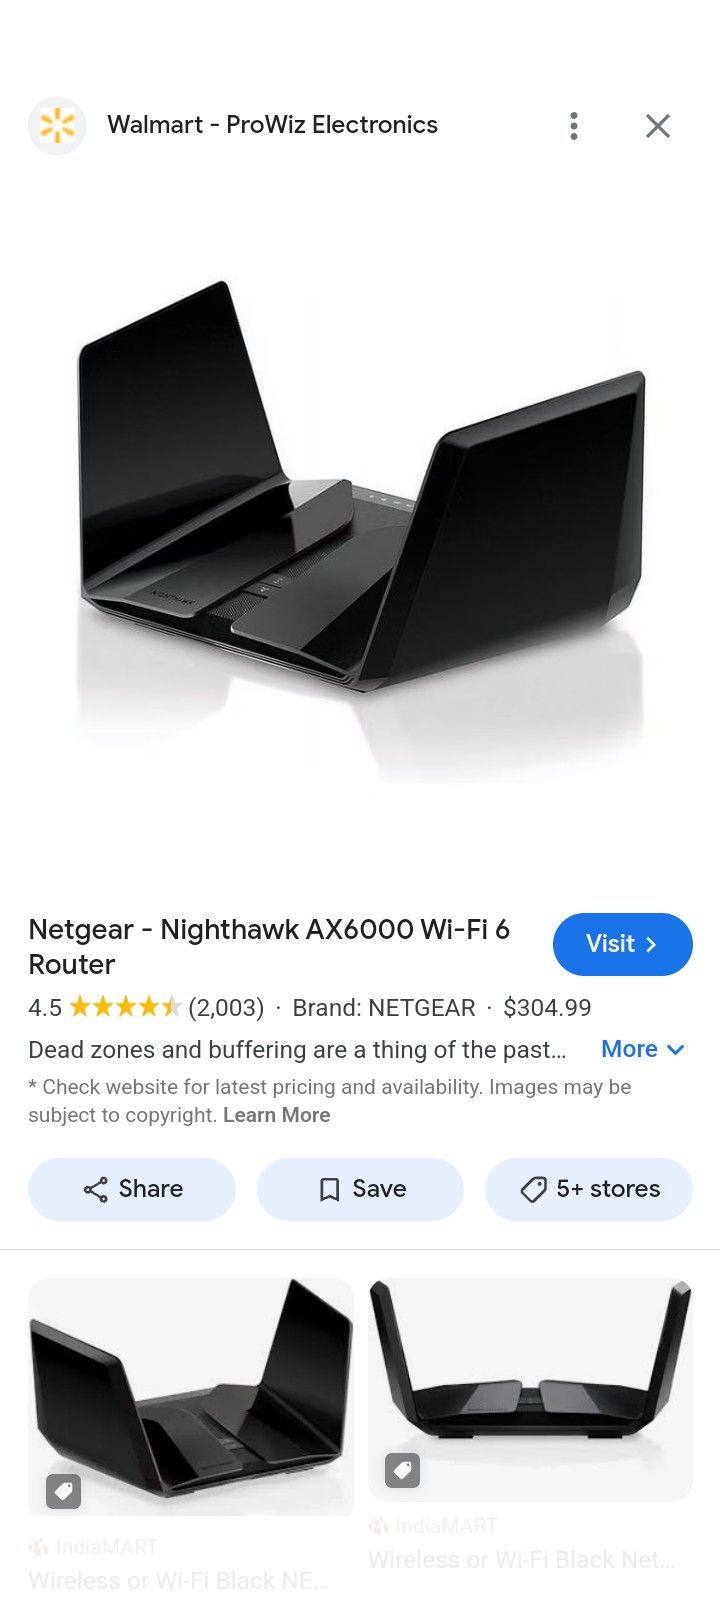Screen dimensions: 720x1600
Task: Visit the Walmart product page
Action: click(623, 944)
